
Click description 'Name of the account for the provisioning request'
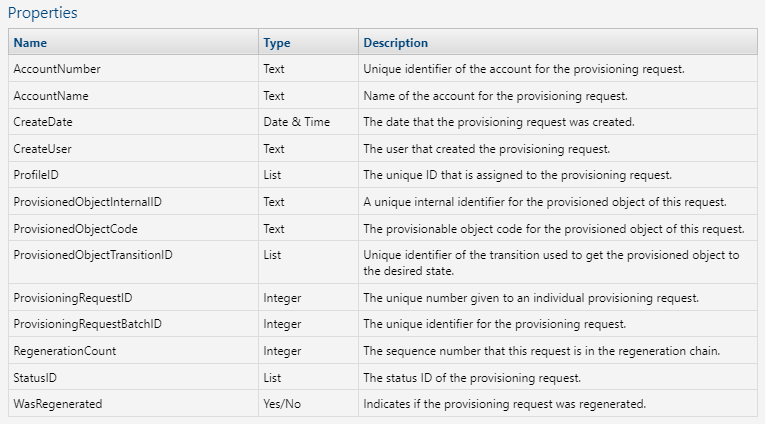point(496,96)
